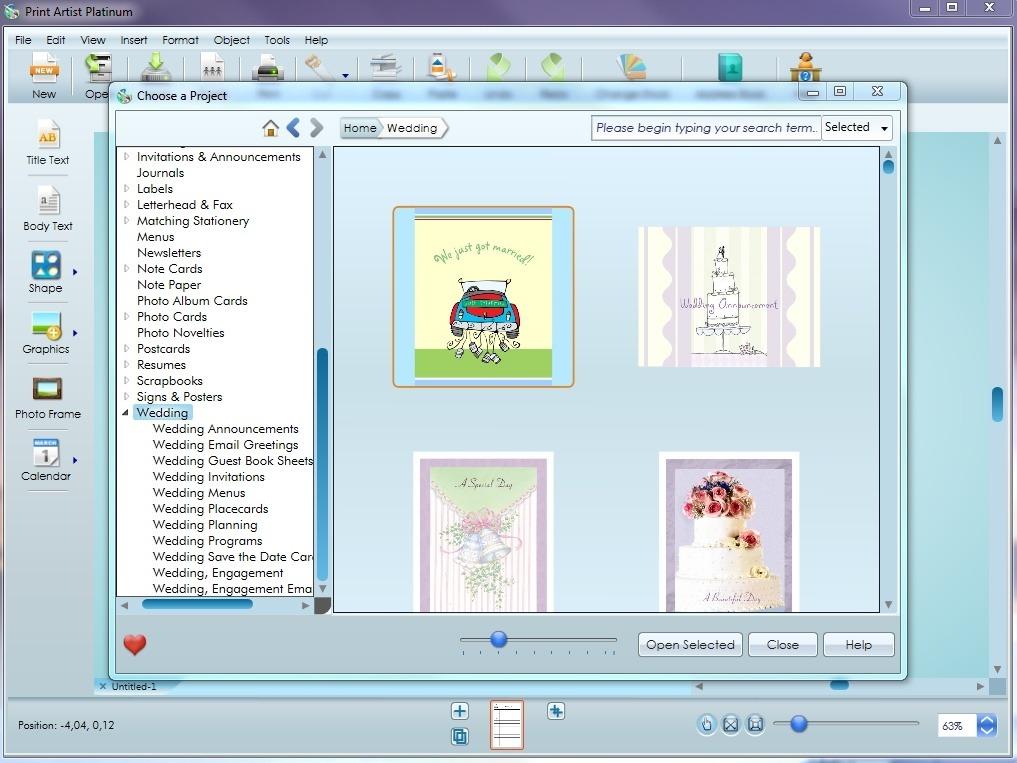This screenshot has width=1017, height=763.
Task: Collapse the Wedding tree node
Action: click(126, 413)
